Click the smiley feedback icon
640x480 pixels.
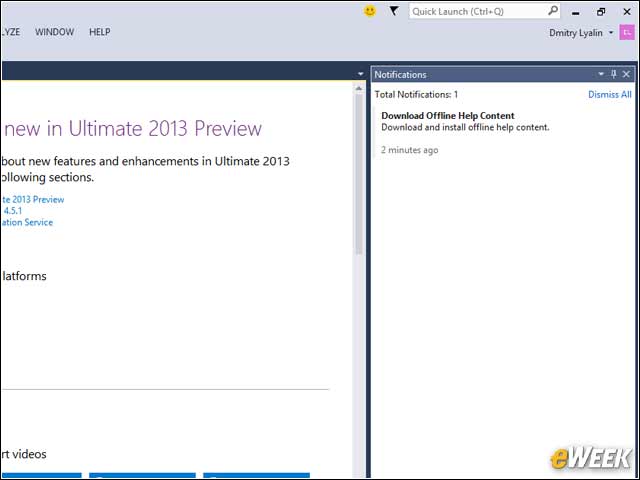pos(370,11)
